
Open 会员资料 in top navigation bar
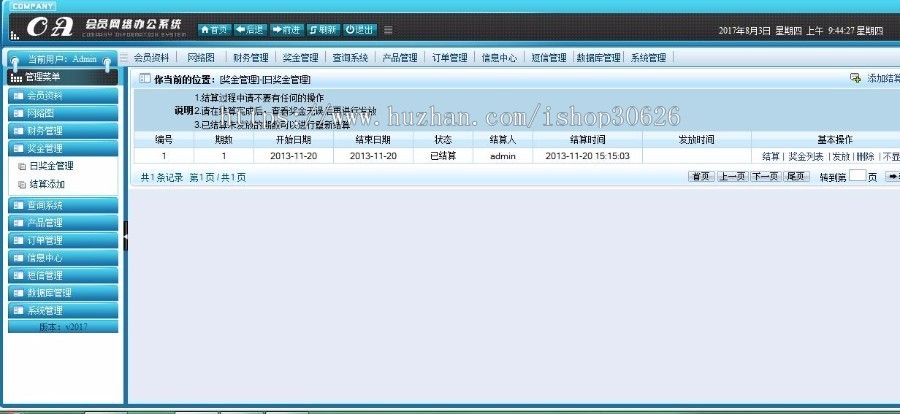pyautogui.click(x=152, y=57)
